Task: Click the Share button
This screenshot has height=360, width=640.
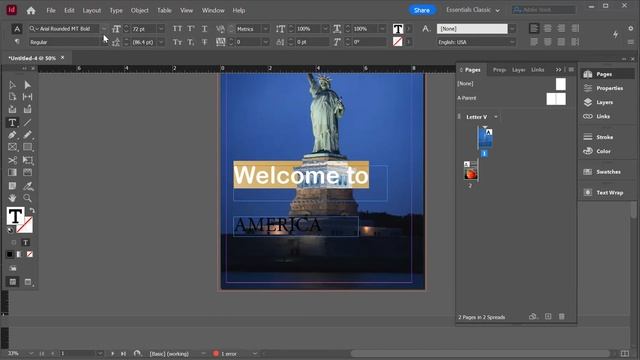Action: 422,10
